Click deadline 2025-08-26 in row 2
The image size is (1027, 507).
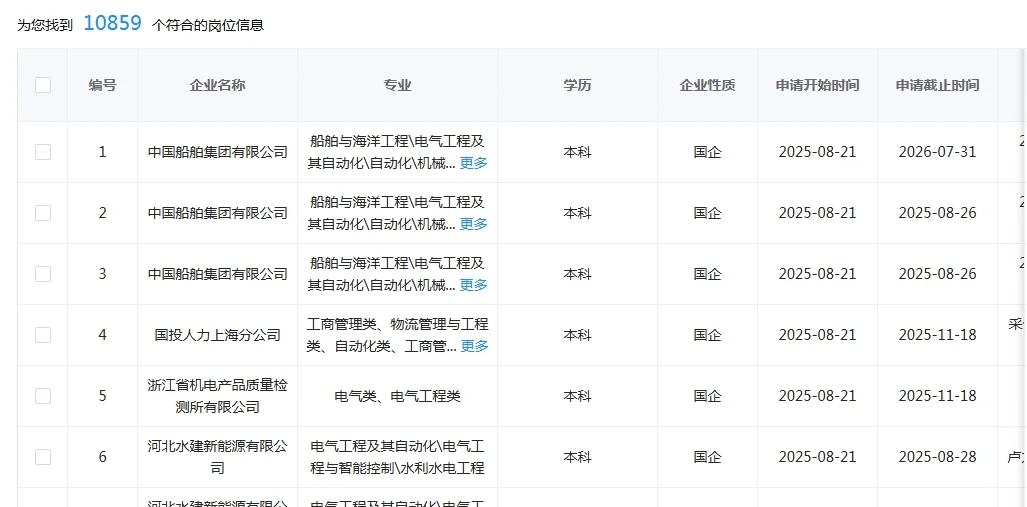[937, 213]
